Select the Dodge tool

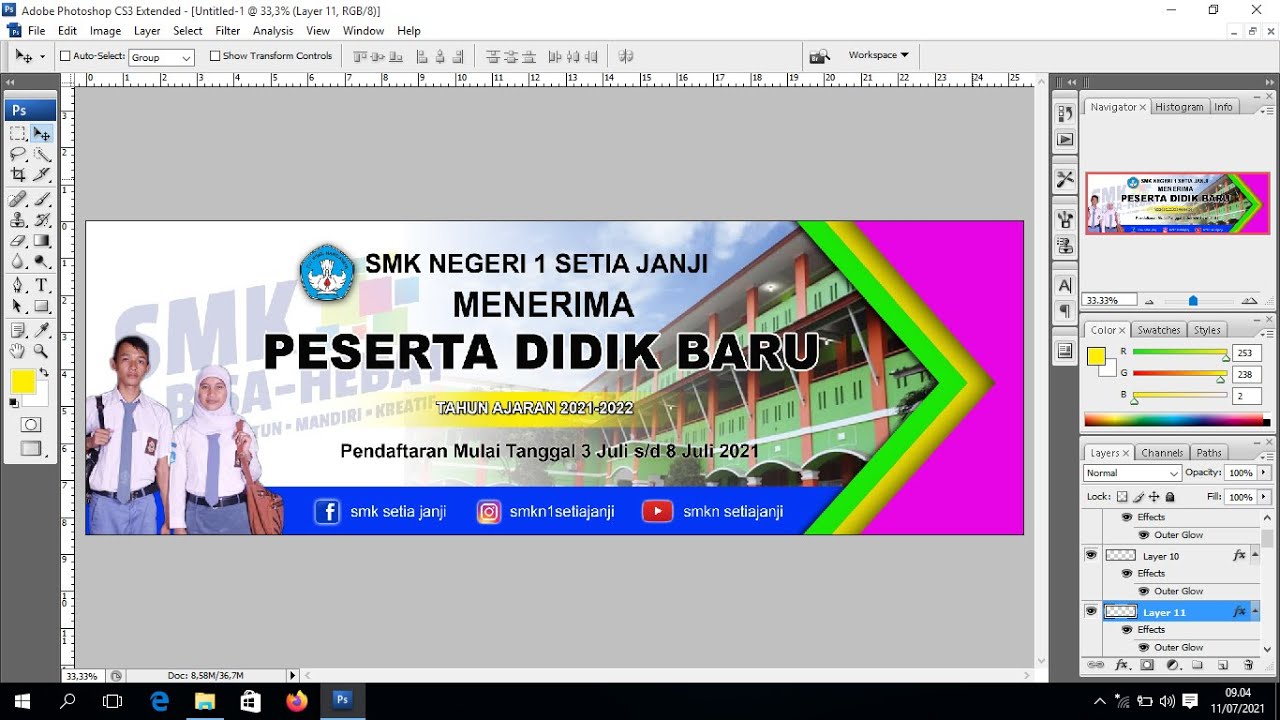(x=42, y=262)
